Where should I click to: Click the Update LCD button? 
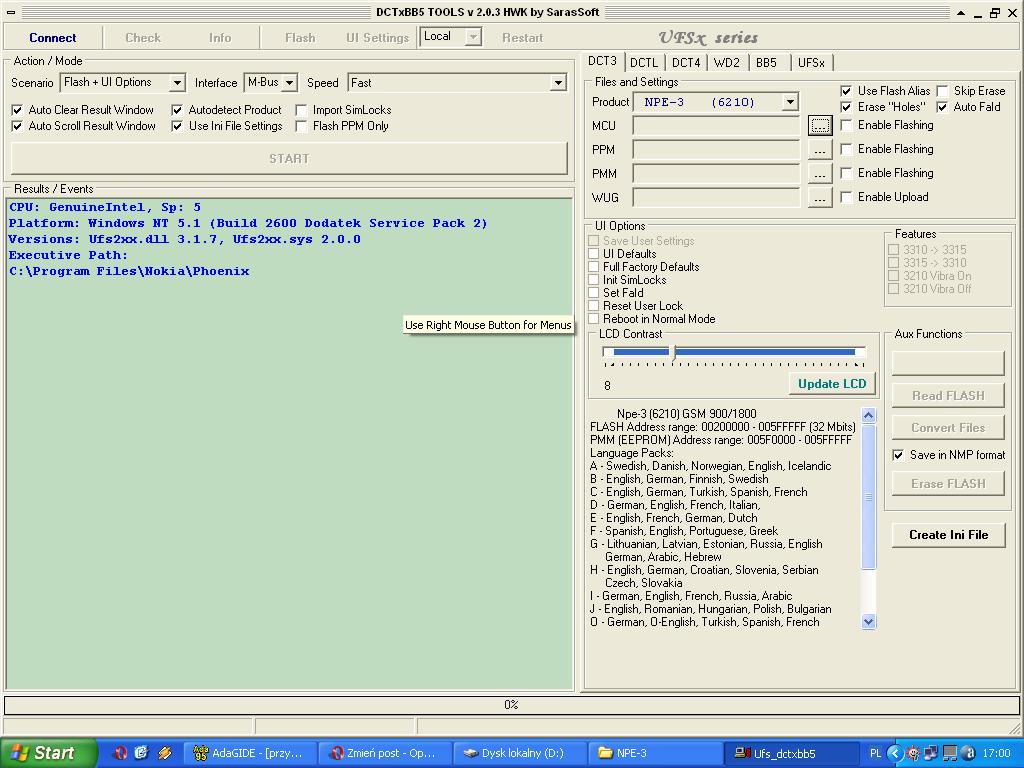click(x=831, y=384)
